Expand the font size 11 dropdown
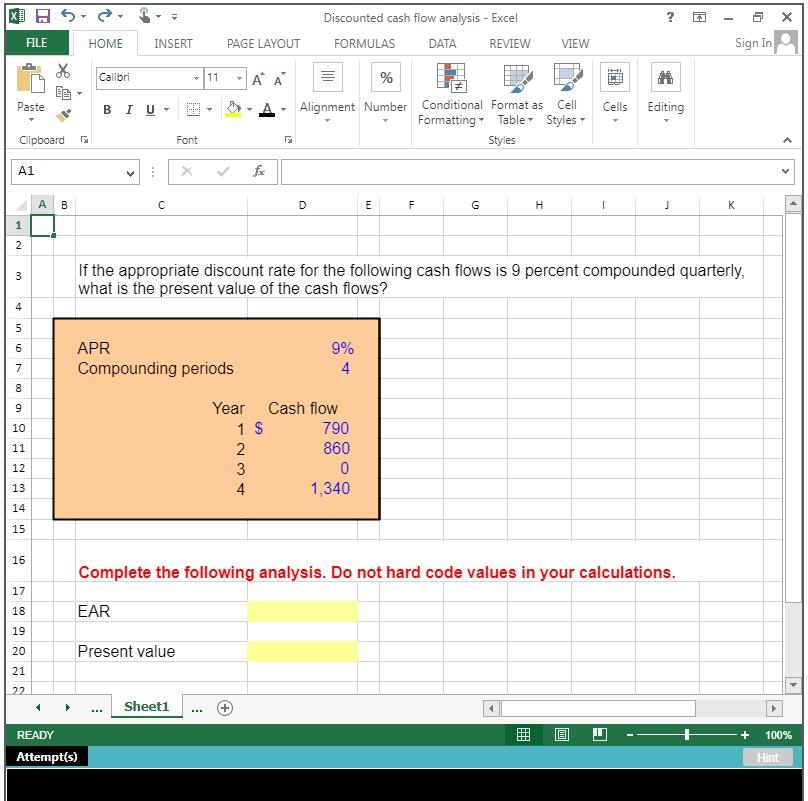 coord(240,78)
